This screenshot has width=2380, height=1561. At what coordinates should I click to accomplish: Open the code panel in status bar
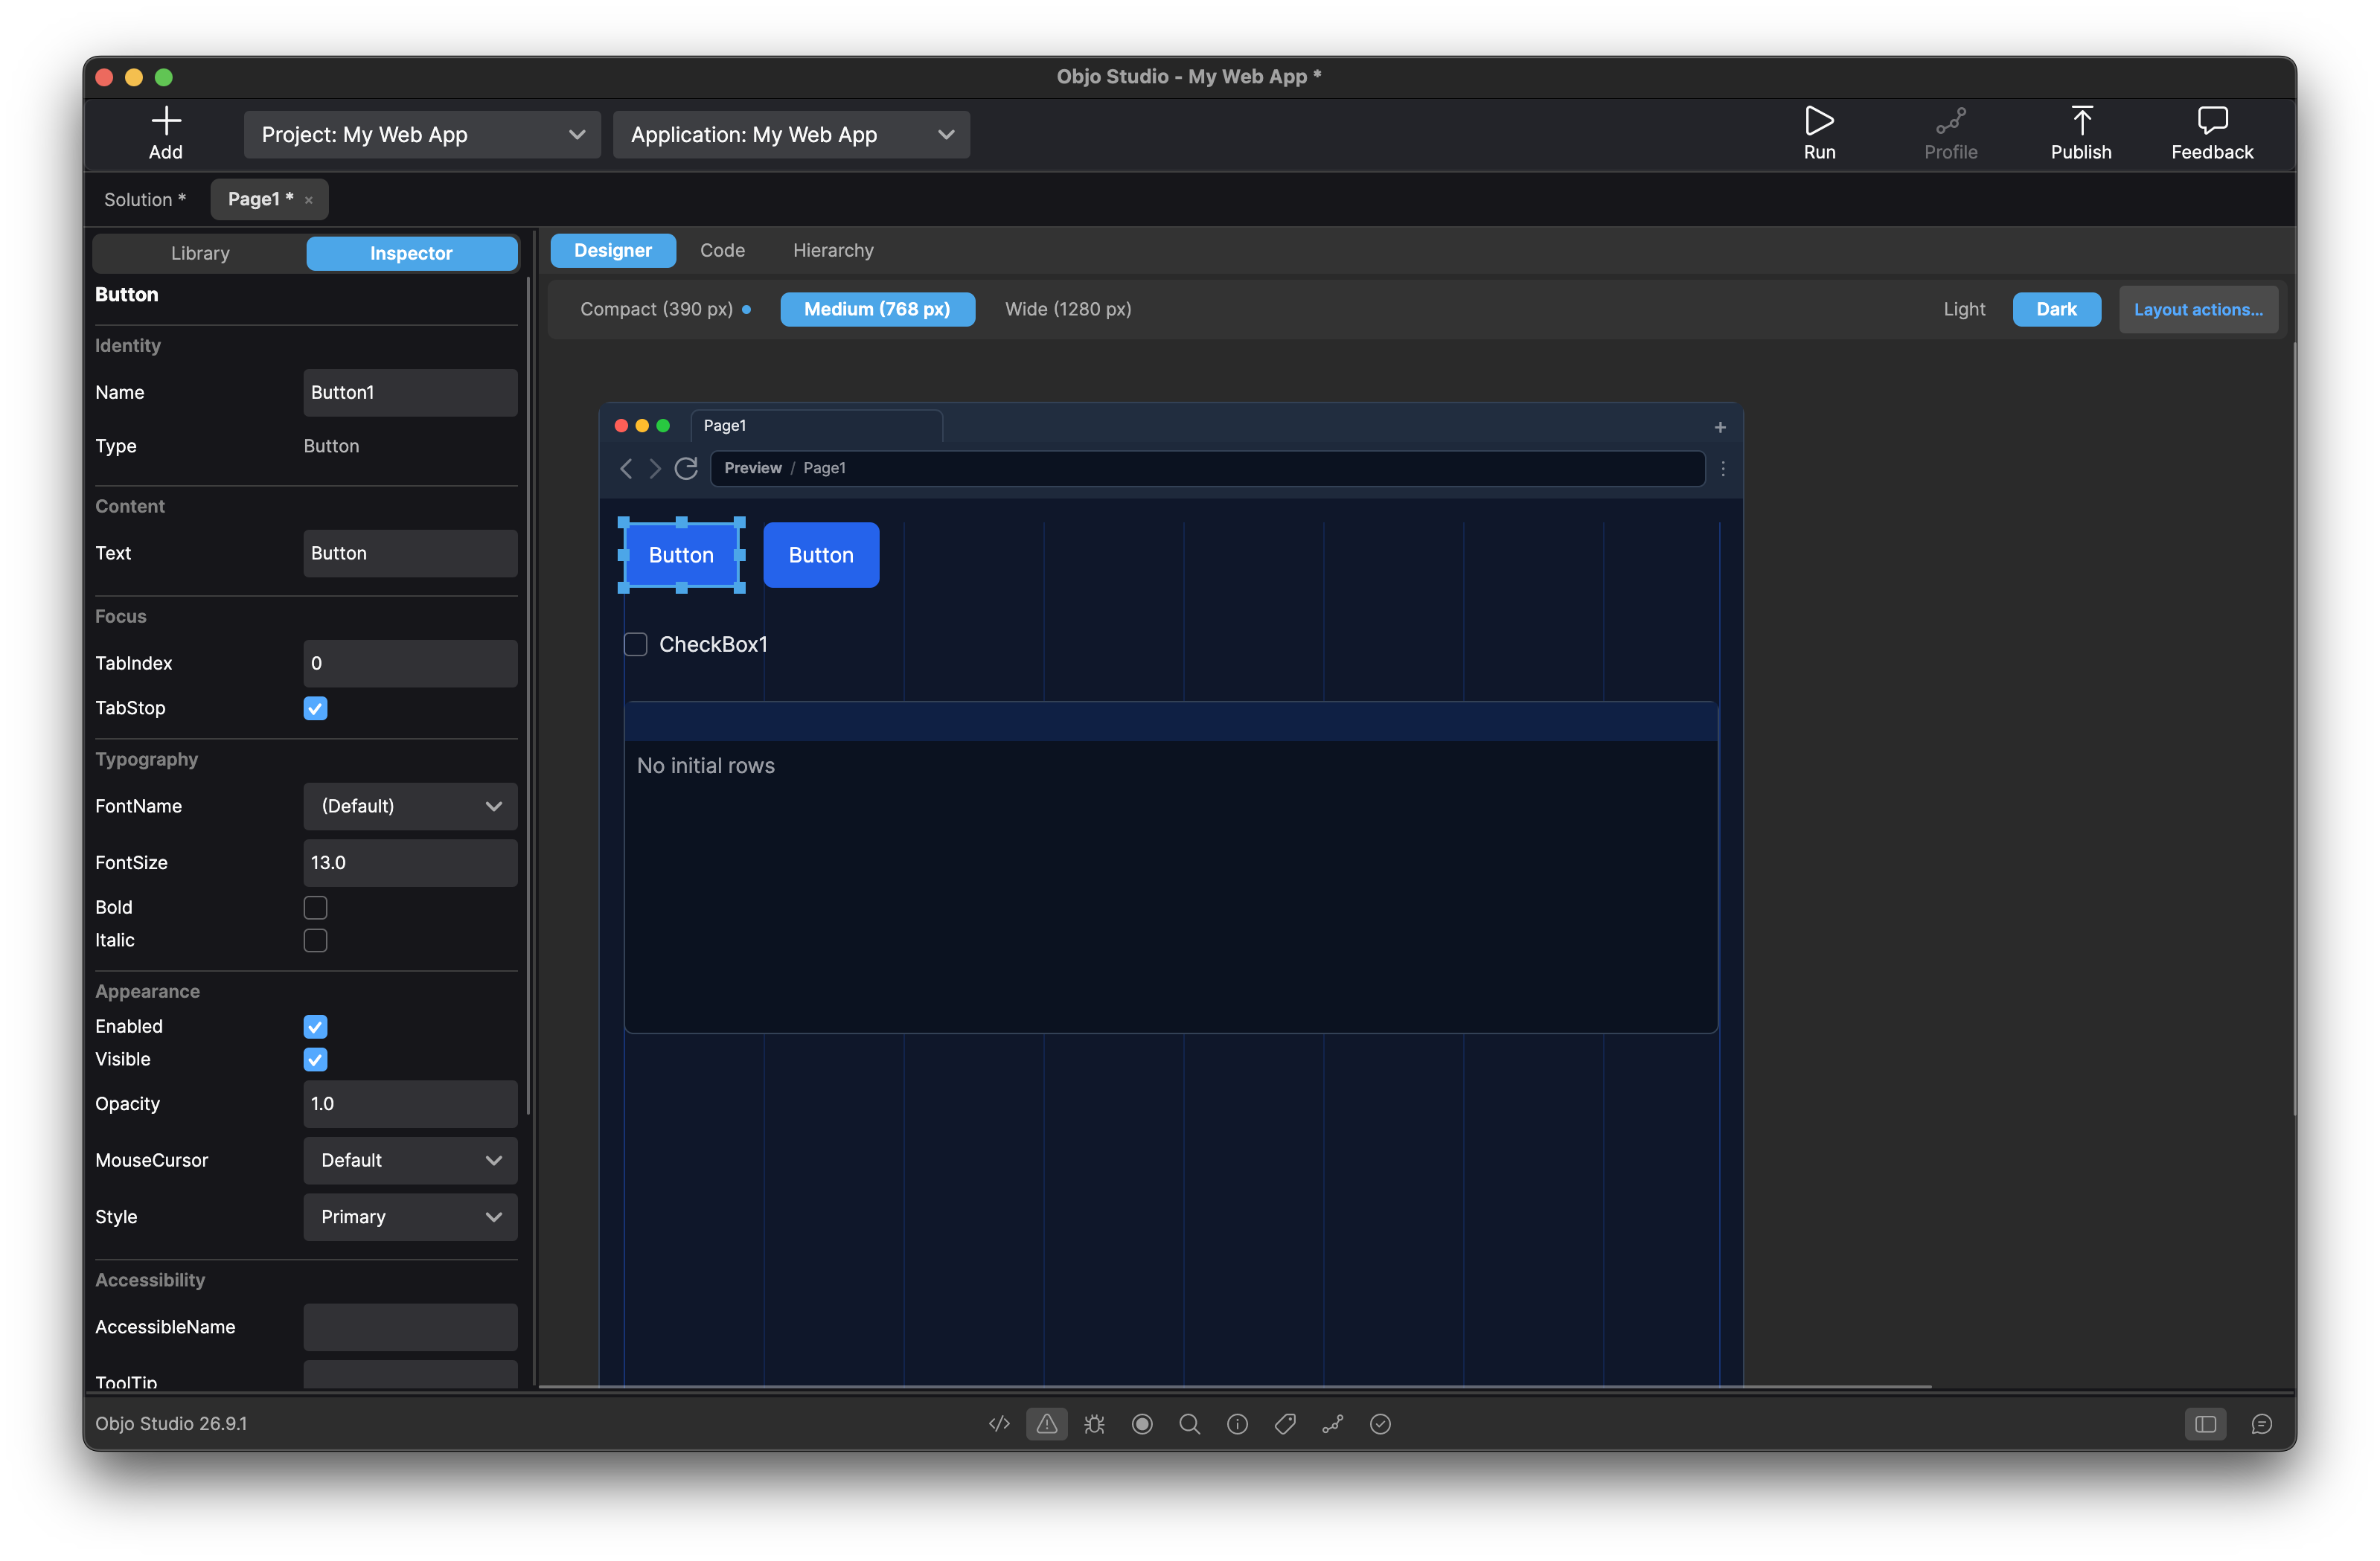[999, 1423]
